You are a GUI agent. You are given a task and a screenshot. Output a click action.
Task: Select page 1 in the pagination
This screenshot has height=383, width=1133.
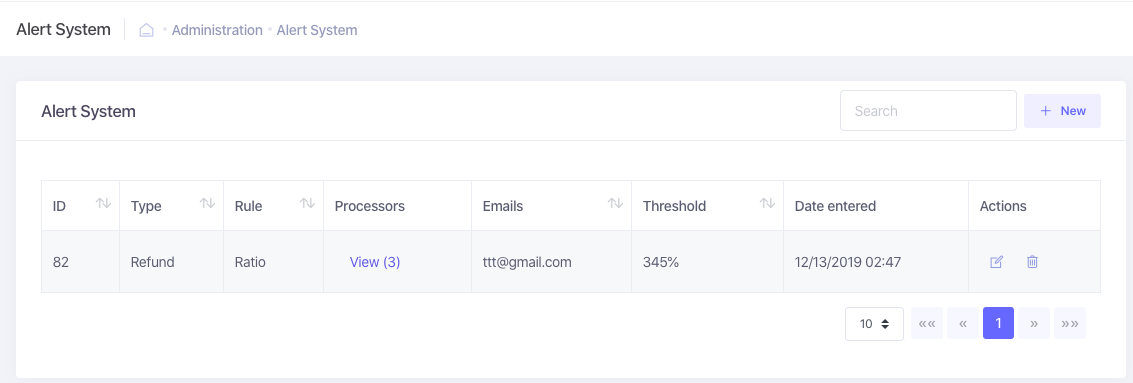999,323
